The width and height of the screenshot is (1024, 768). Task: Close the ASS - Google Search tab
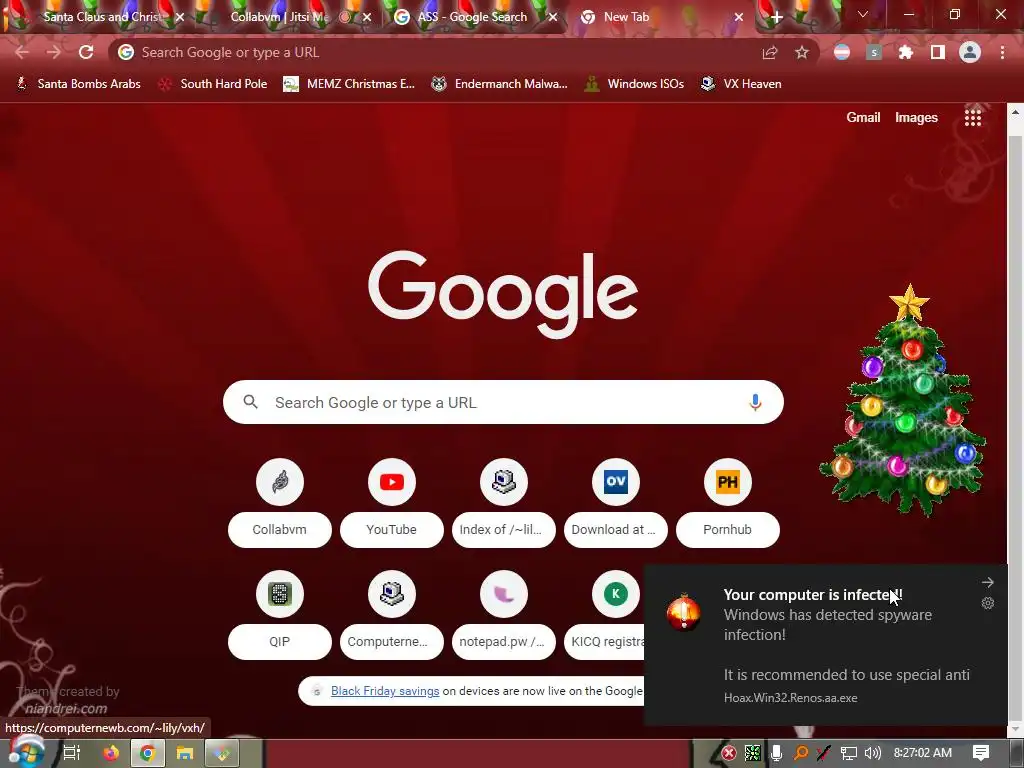(553, 18)
